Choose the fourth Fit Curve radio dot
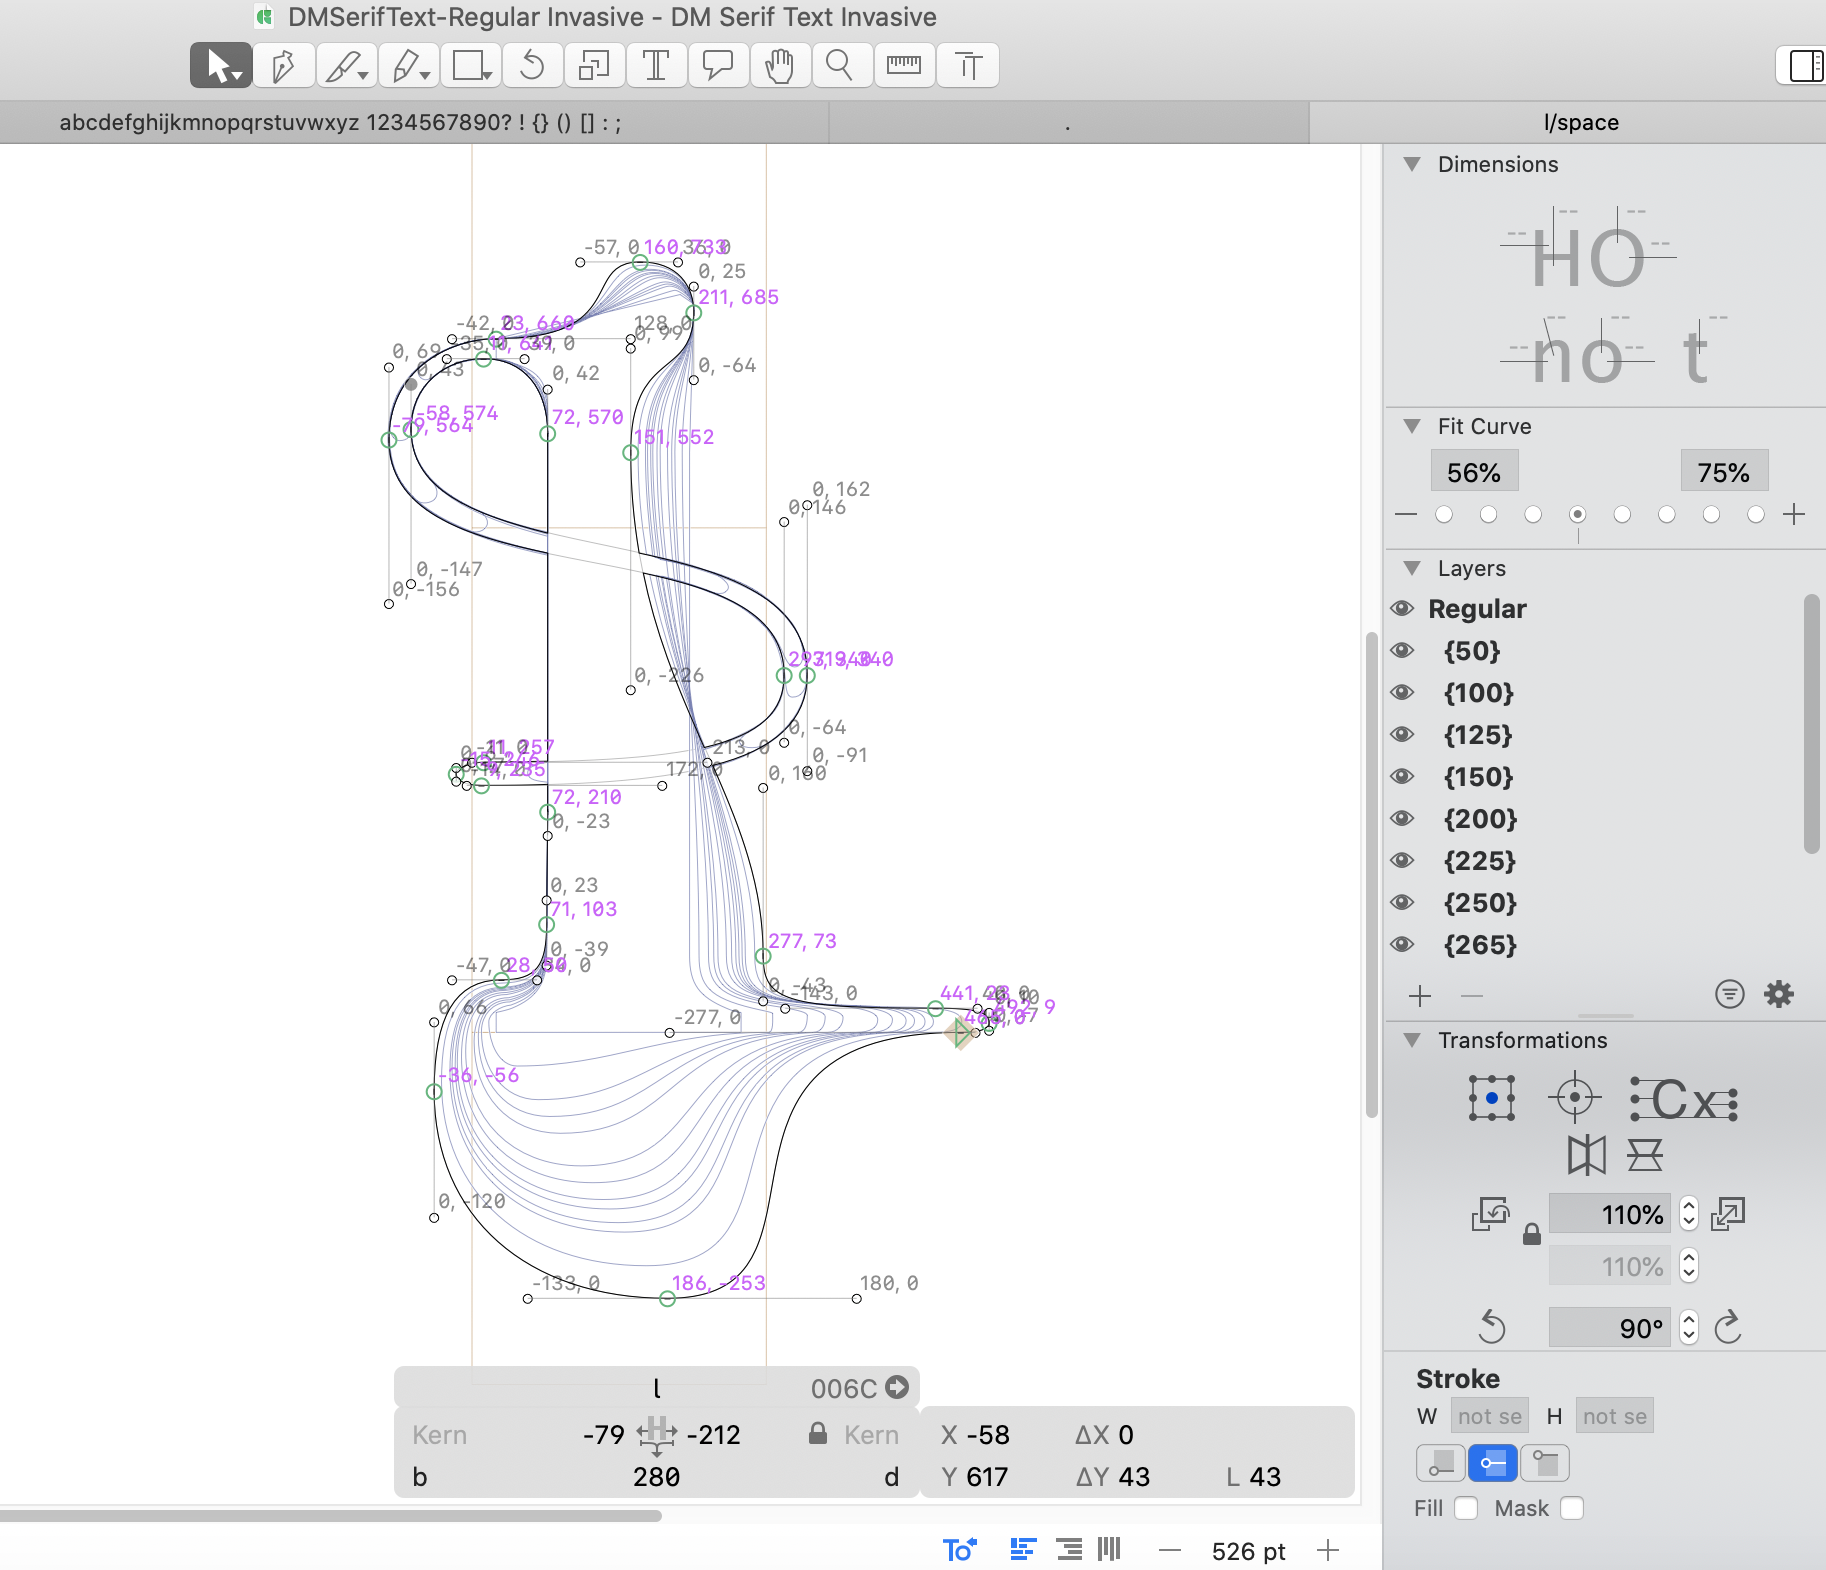Viewport: 1826px width, 1570px height. click(x=1577, y=514)
